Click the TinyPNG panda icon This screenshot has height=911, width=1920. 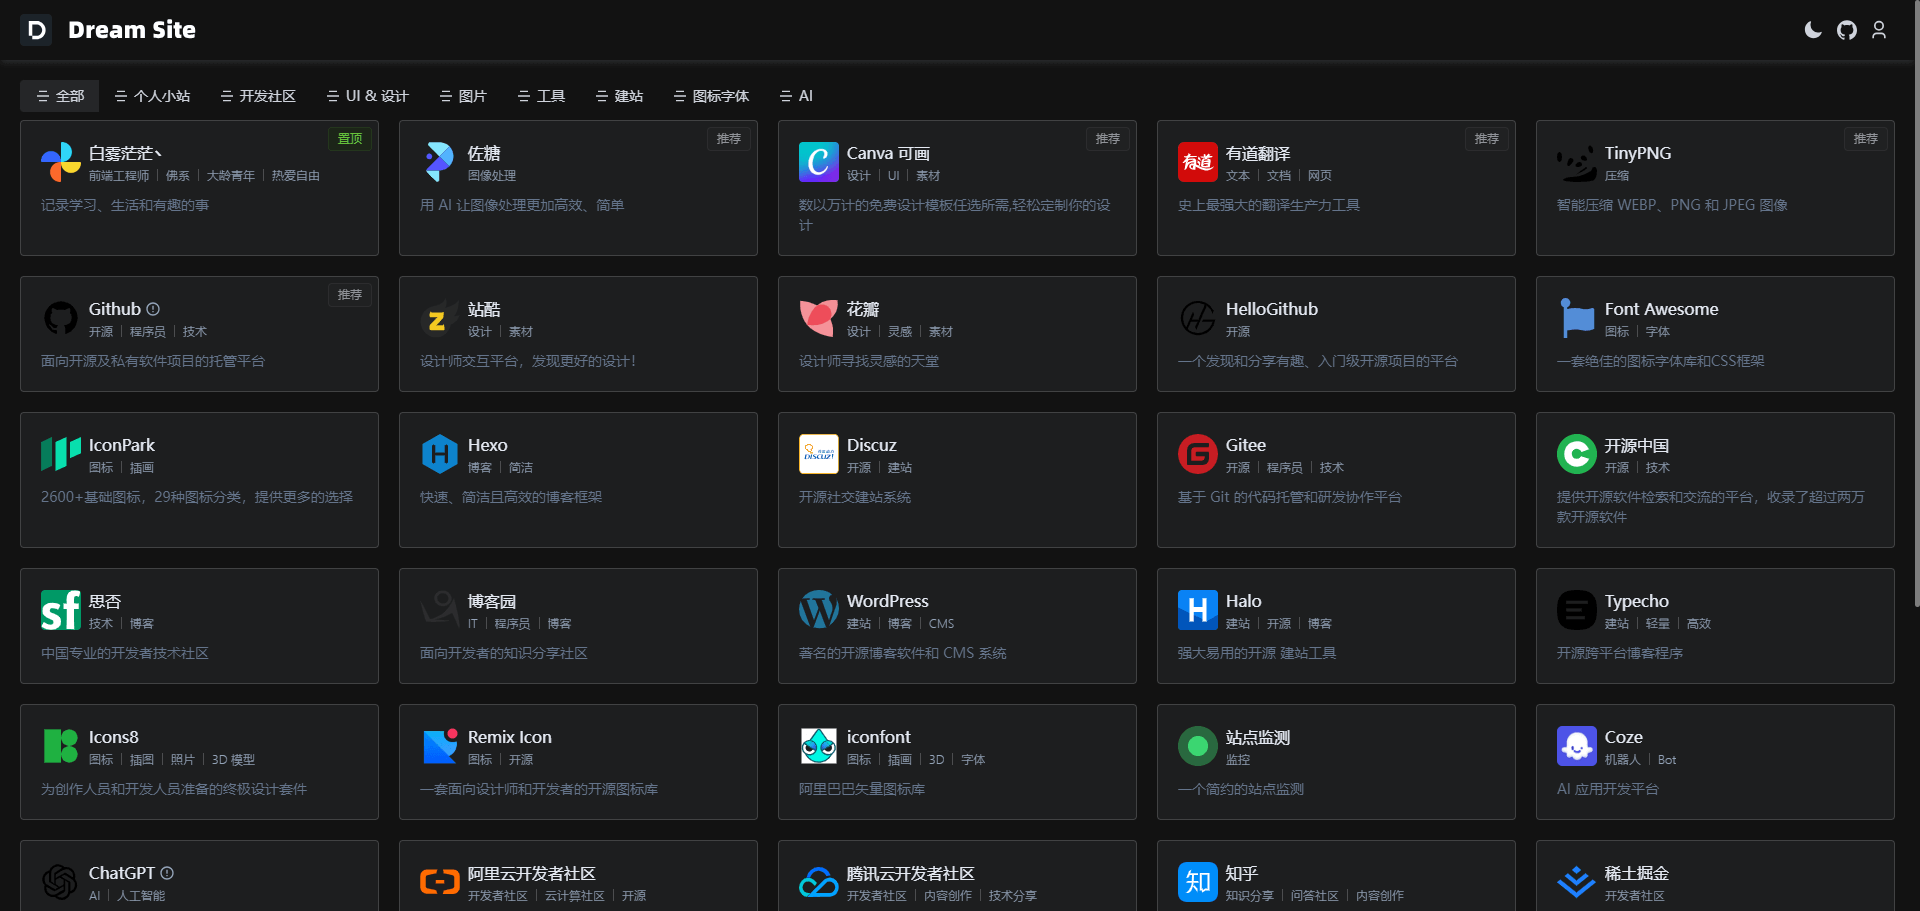1577,162
